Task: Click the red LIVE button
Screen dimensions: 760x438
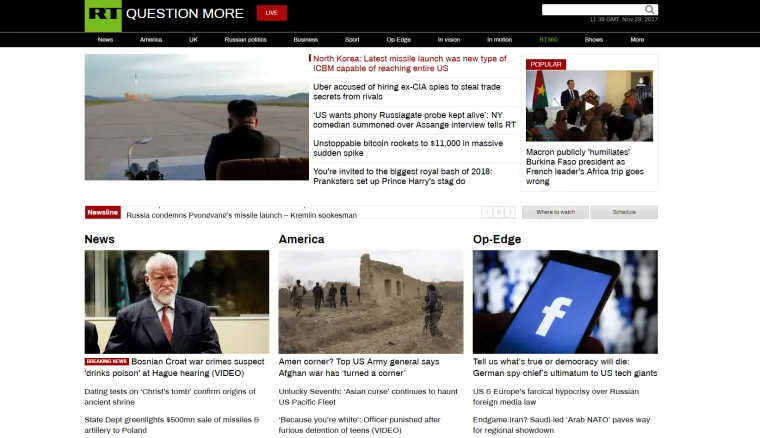Action: (x=271, y=13)
